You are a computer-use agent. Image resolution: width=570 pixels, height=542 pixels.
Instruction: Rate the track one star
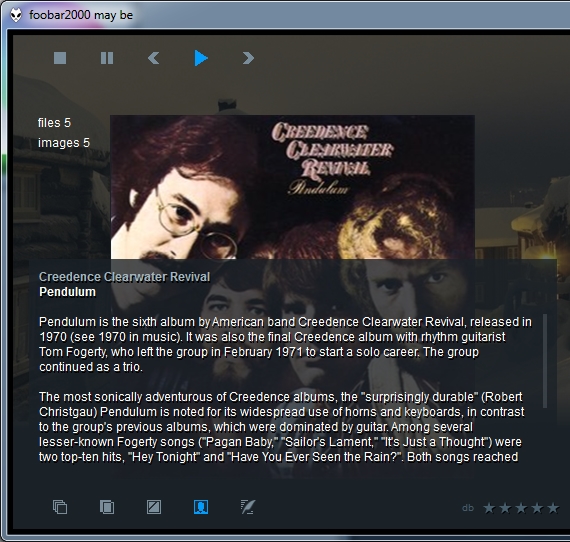tap(489, 508)
